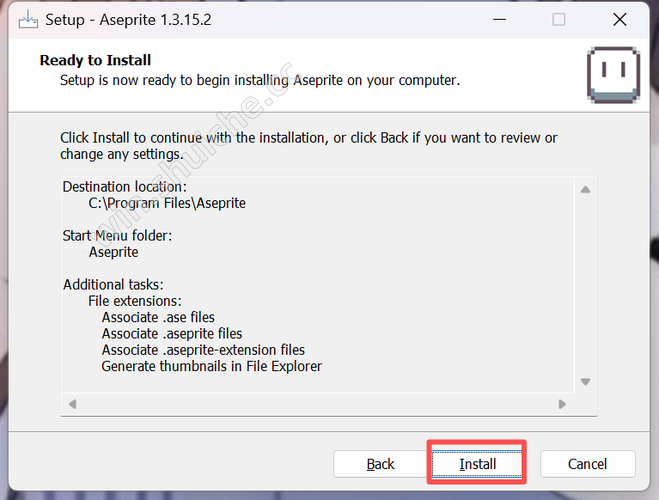Click the 'Destination location:' line
Image resolution: width=659 pixels, height=500 pixels.
[124, 187]
